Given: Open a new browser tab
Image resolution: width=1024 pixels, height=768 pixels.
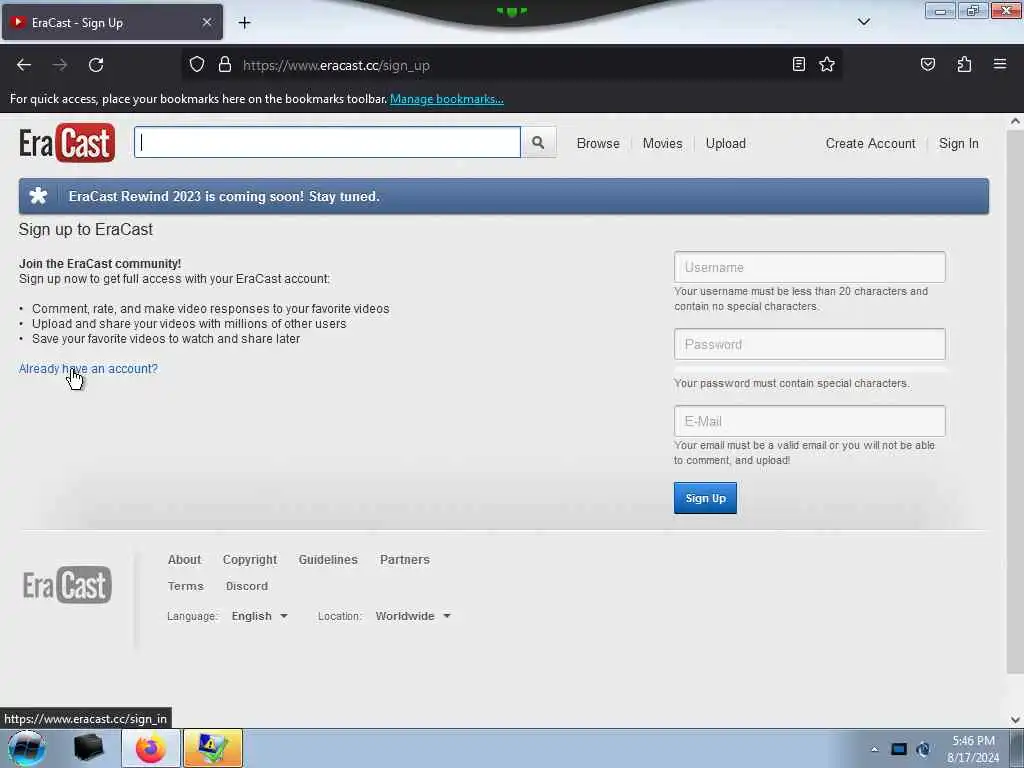Looking at the screenshot, I should 244,23.
